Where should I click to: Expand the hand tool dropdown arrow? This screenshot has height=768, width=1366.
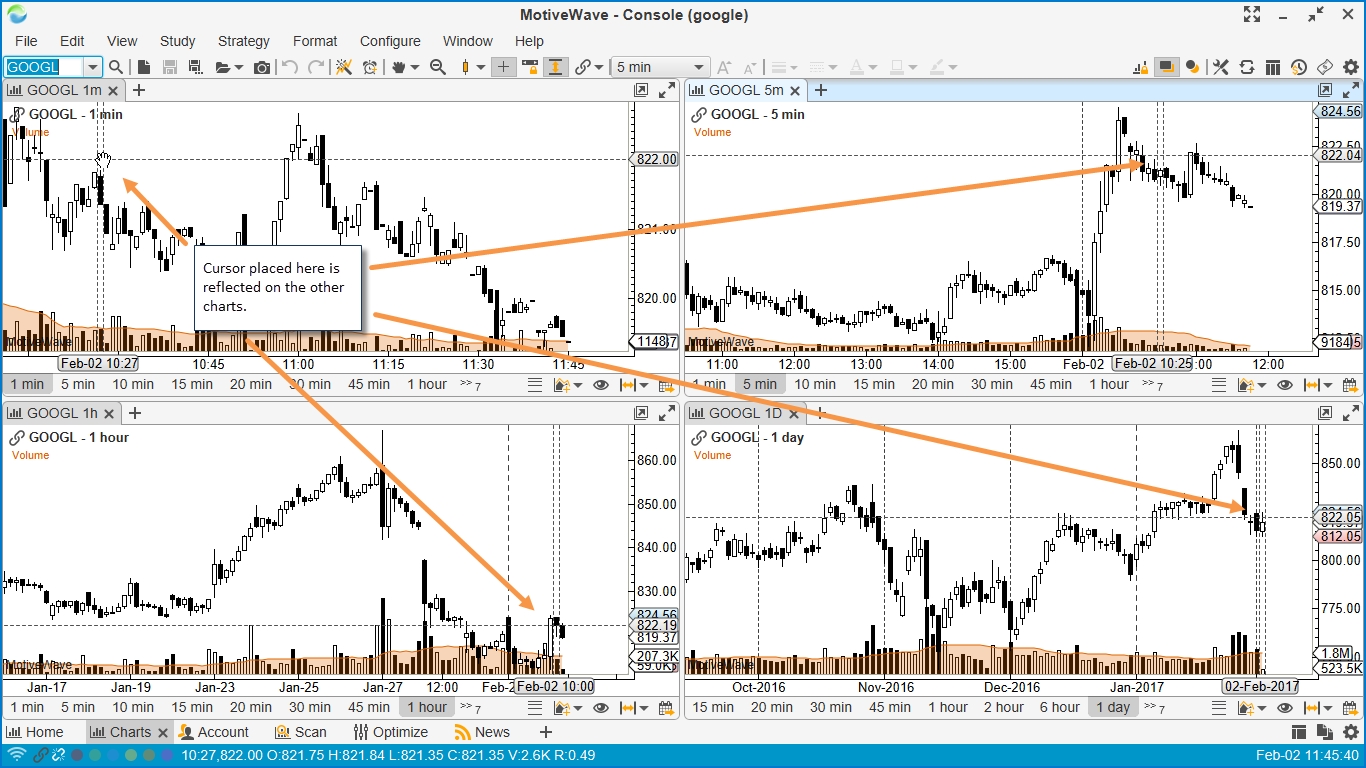click(x=413, y=68)
